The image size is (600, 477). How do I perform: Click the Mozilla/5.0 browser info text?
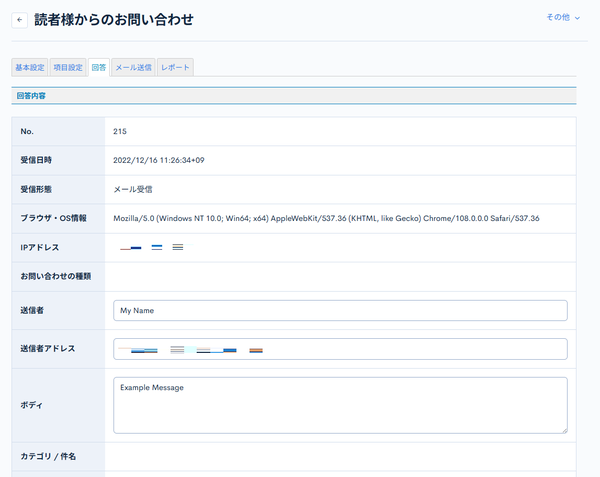coord(326,218)
